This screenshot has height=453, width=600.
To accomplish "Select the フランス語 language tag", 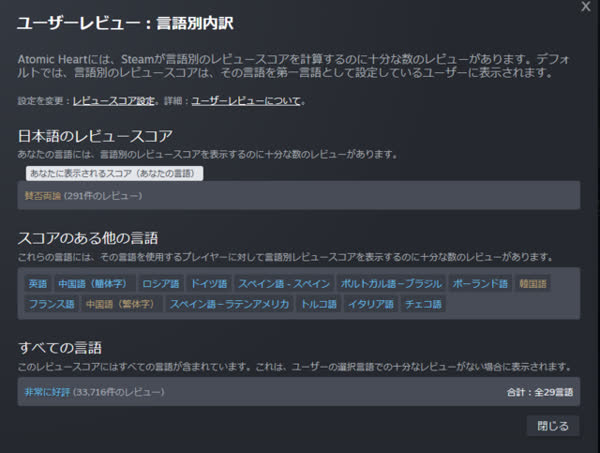I will click(51, 305).
